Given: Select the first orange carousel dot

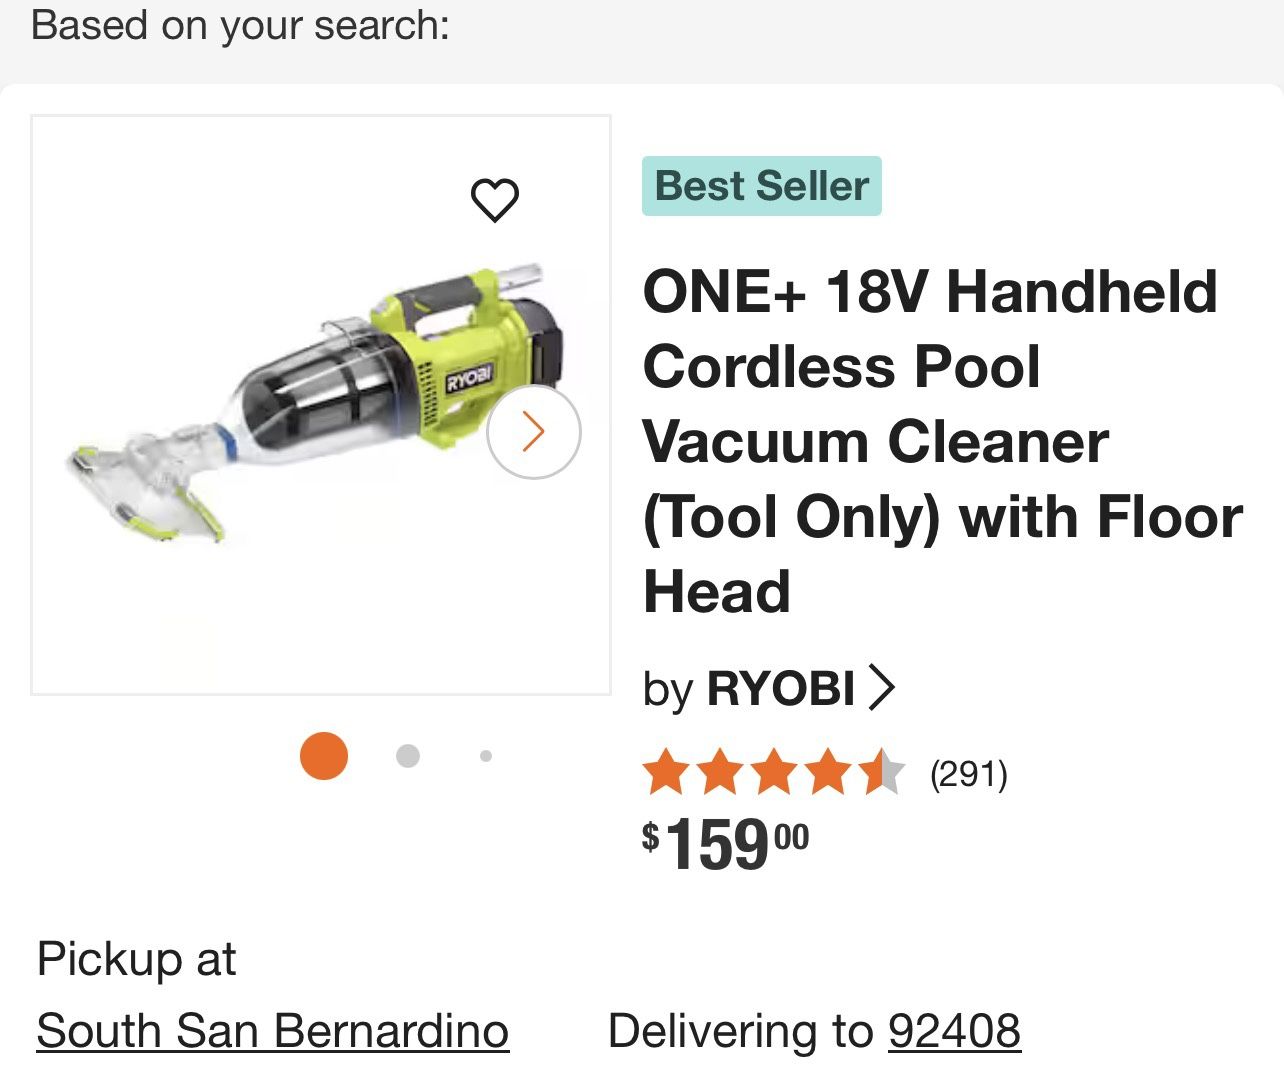Looking at the screenshot, I should 324,756.
